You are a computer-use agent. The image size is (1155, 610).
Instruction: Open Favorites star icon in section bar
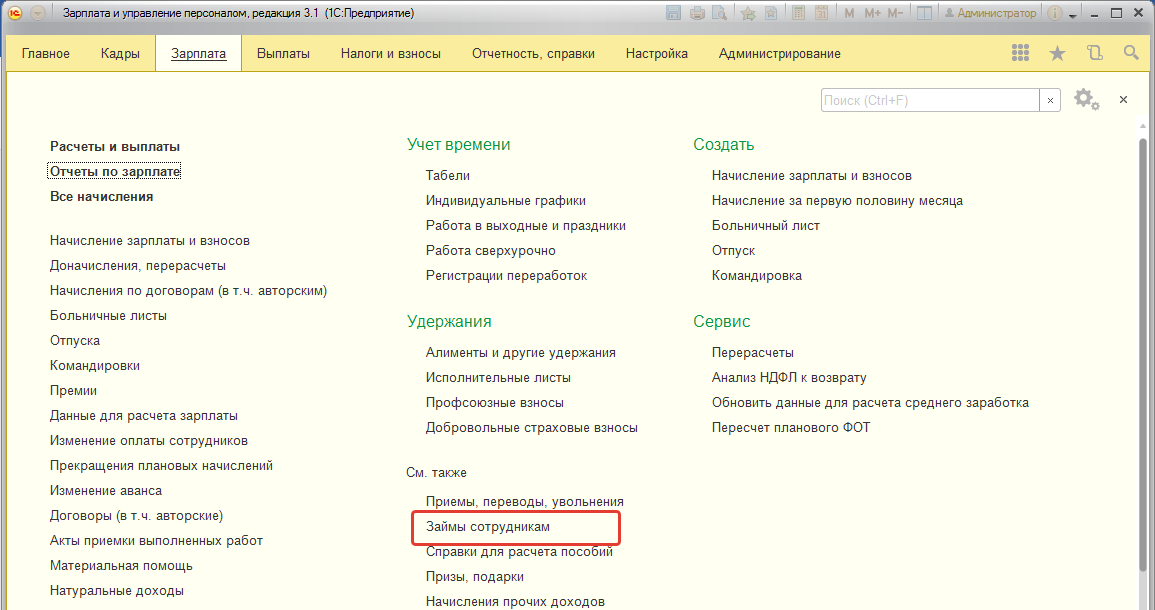click(x=1057, y=53)
